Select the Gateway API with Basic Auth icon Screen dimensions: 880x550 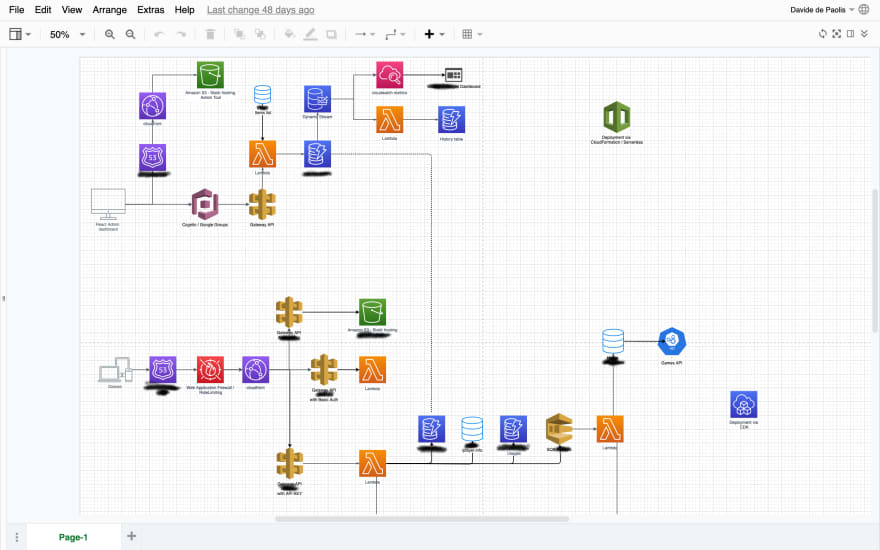coord(324,369)
